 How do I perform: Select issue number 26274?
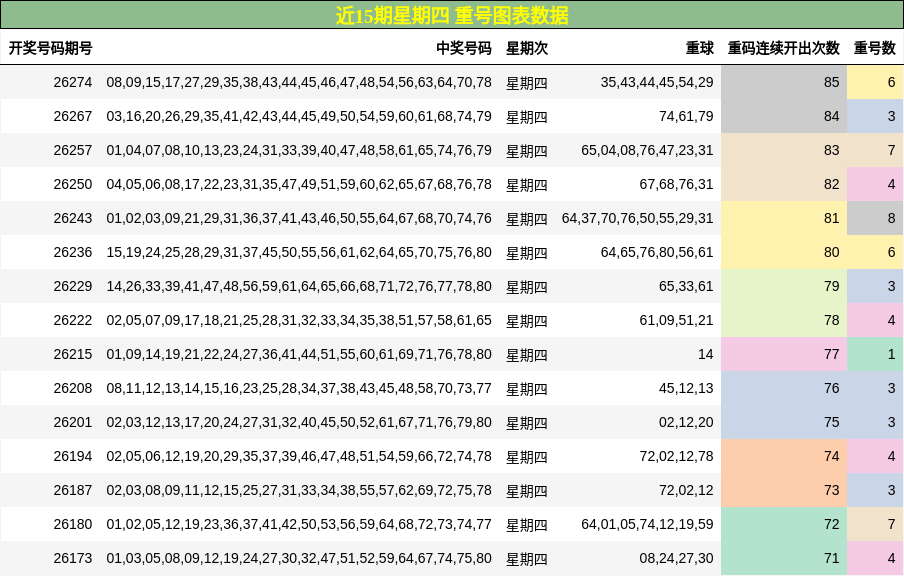tap(73, 82)
